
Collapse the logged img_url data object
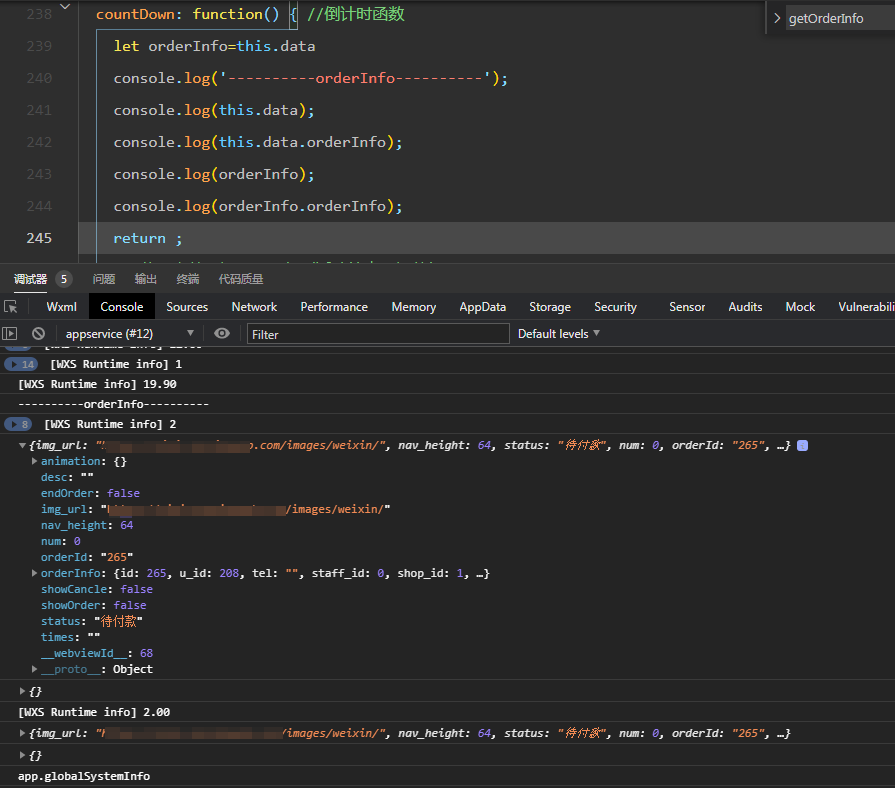coord(22,445)
